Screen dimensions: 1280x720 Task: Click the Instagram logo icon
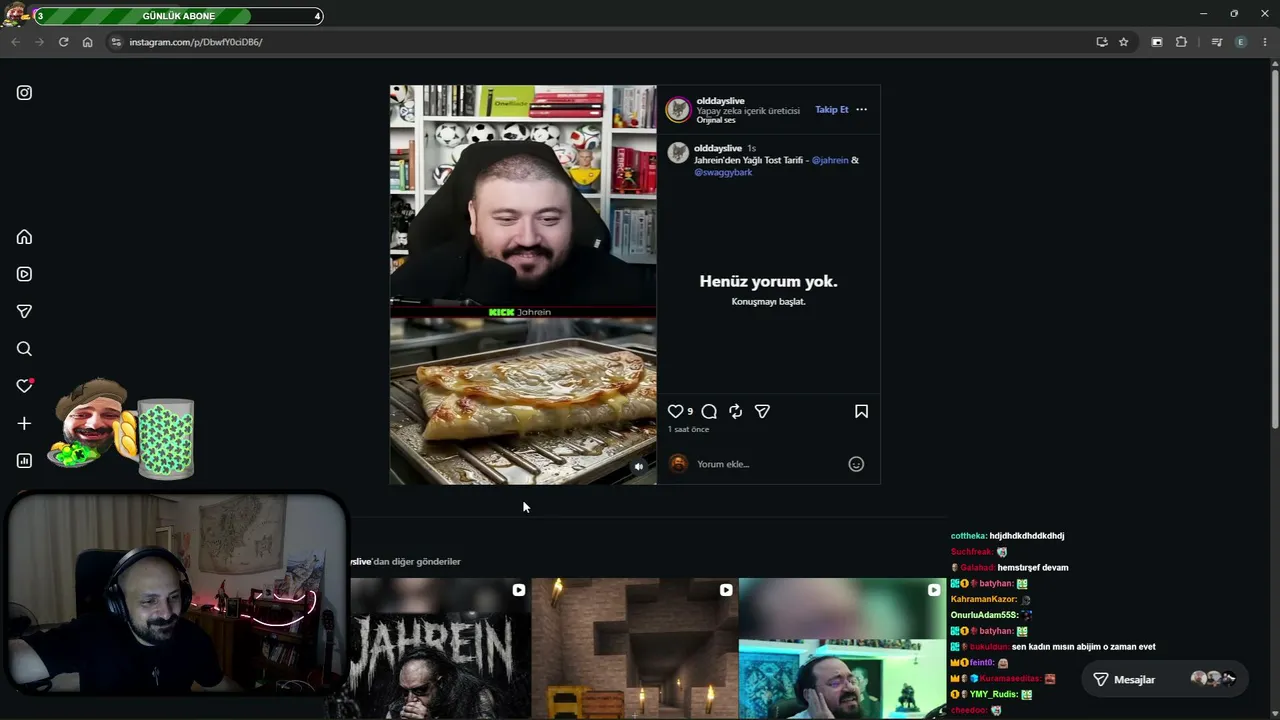[x=24, y=93]
